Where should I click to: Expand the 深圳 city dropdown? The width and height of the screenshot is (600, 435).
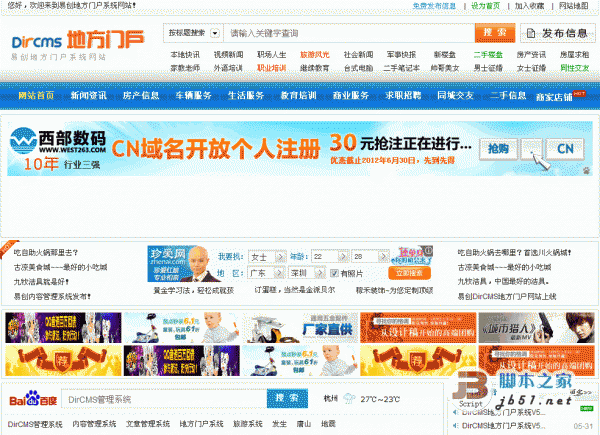coord(319,273)
